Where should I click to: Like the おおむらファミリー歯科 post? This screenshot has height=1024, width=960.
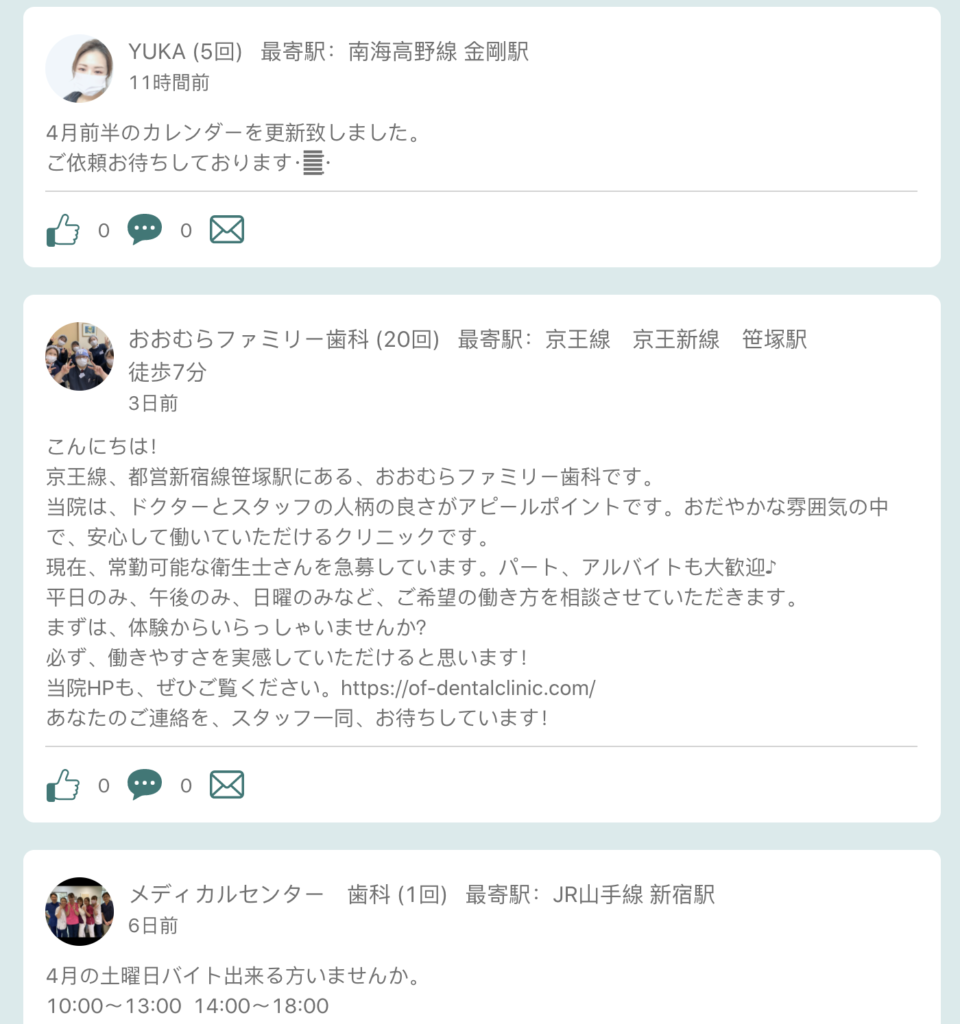tap(63, 784)
